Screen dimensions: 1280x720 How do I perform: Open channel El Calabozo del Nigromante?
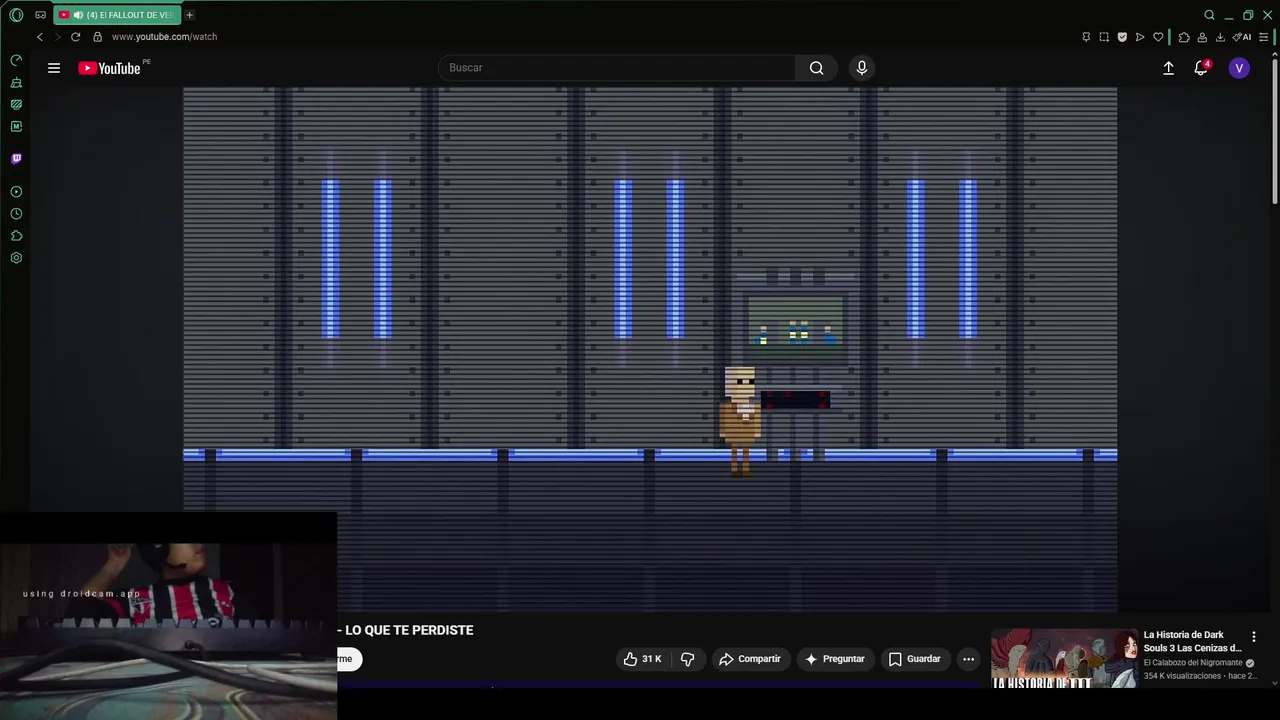pyautogui.click(x=1193, y=663)
